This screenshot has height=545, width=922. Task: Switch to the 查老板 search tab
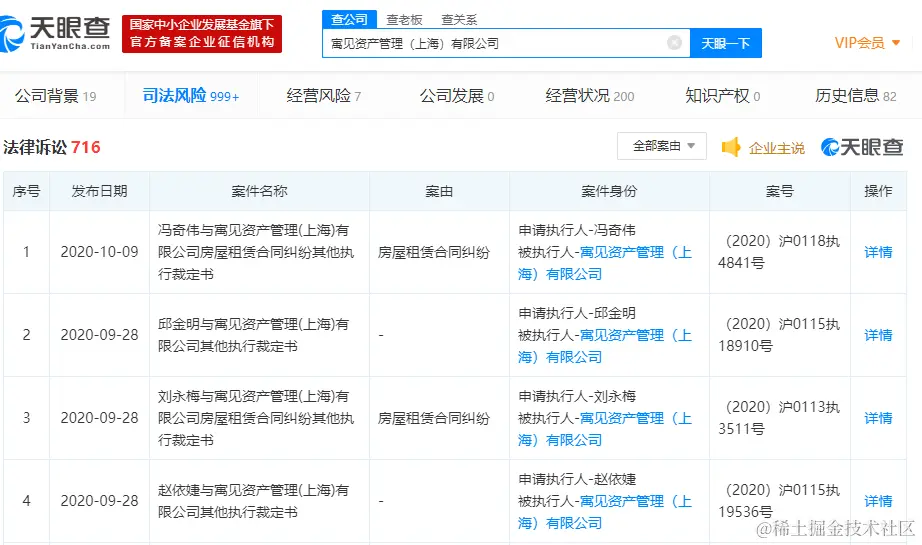[x=404, y=20]
